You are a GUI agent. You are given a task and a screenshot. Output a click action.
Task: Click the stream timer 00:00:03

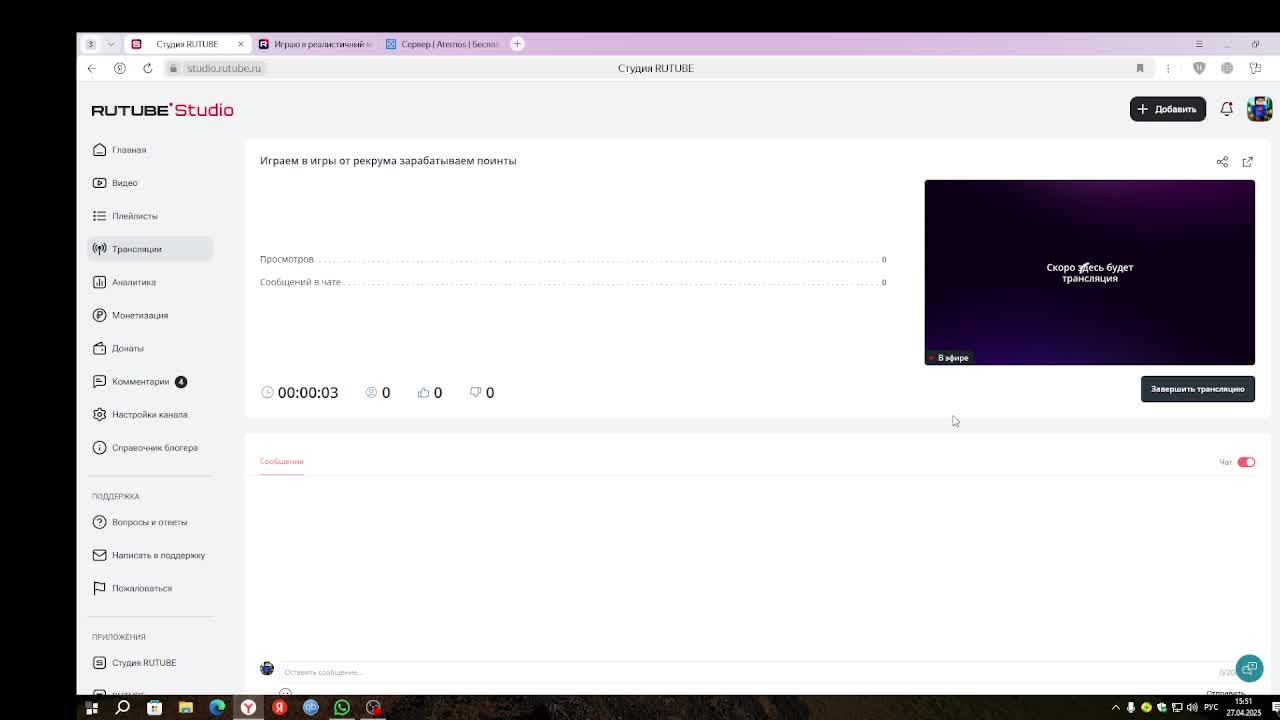pyautogui.click(x=300, y=392)
